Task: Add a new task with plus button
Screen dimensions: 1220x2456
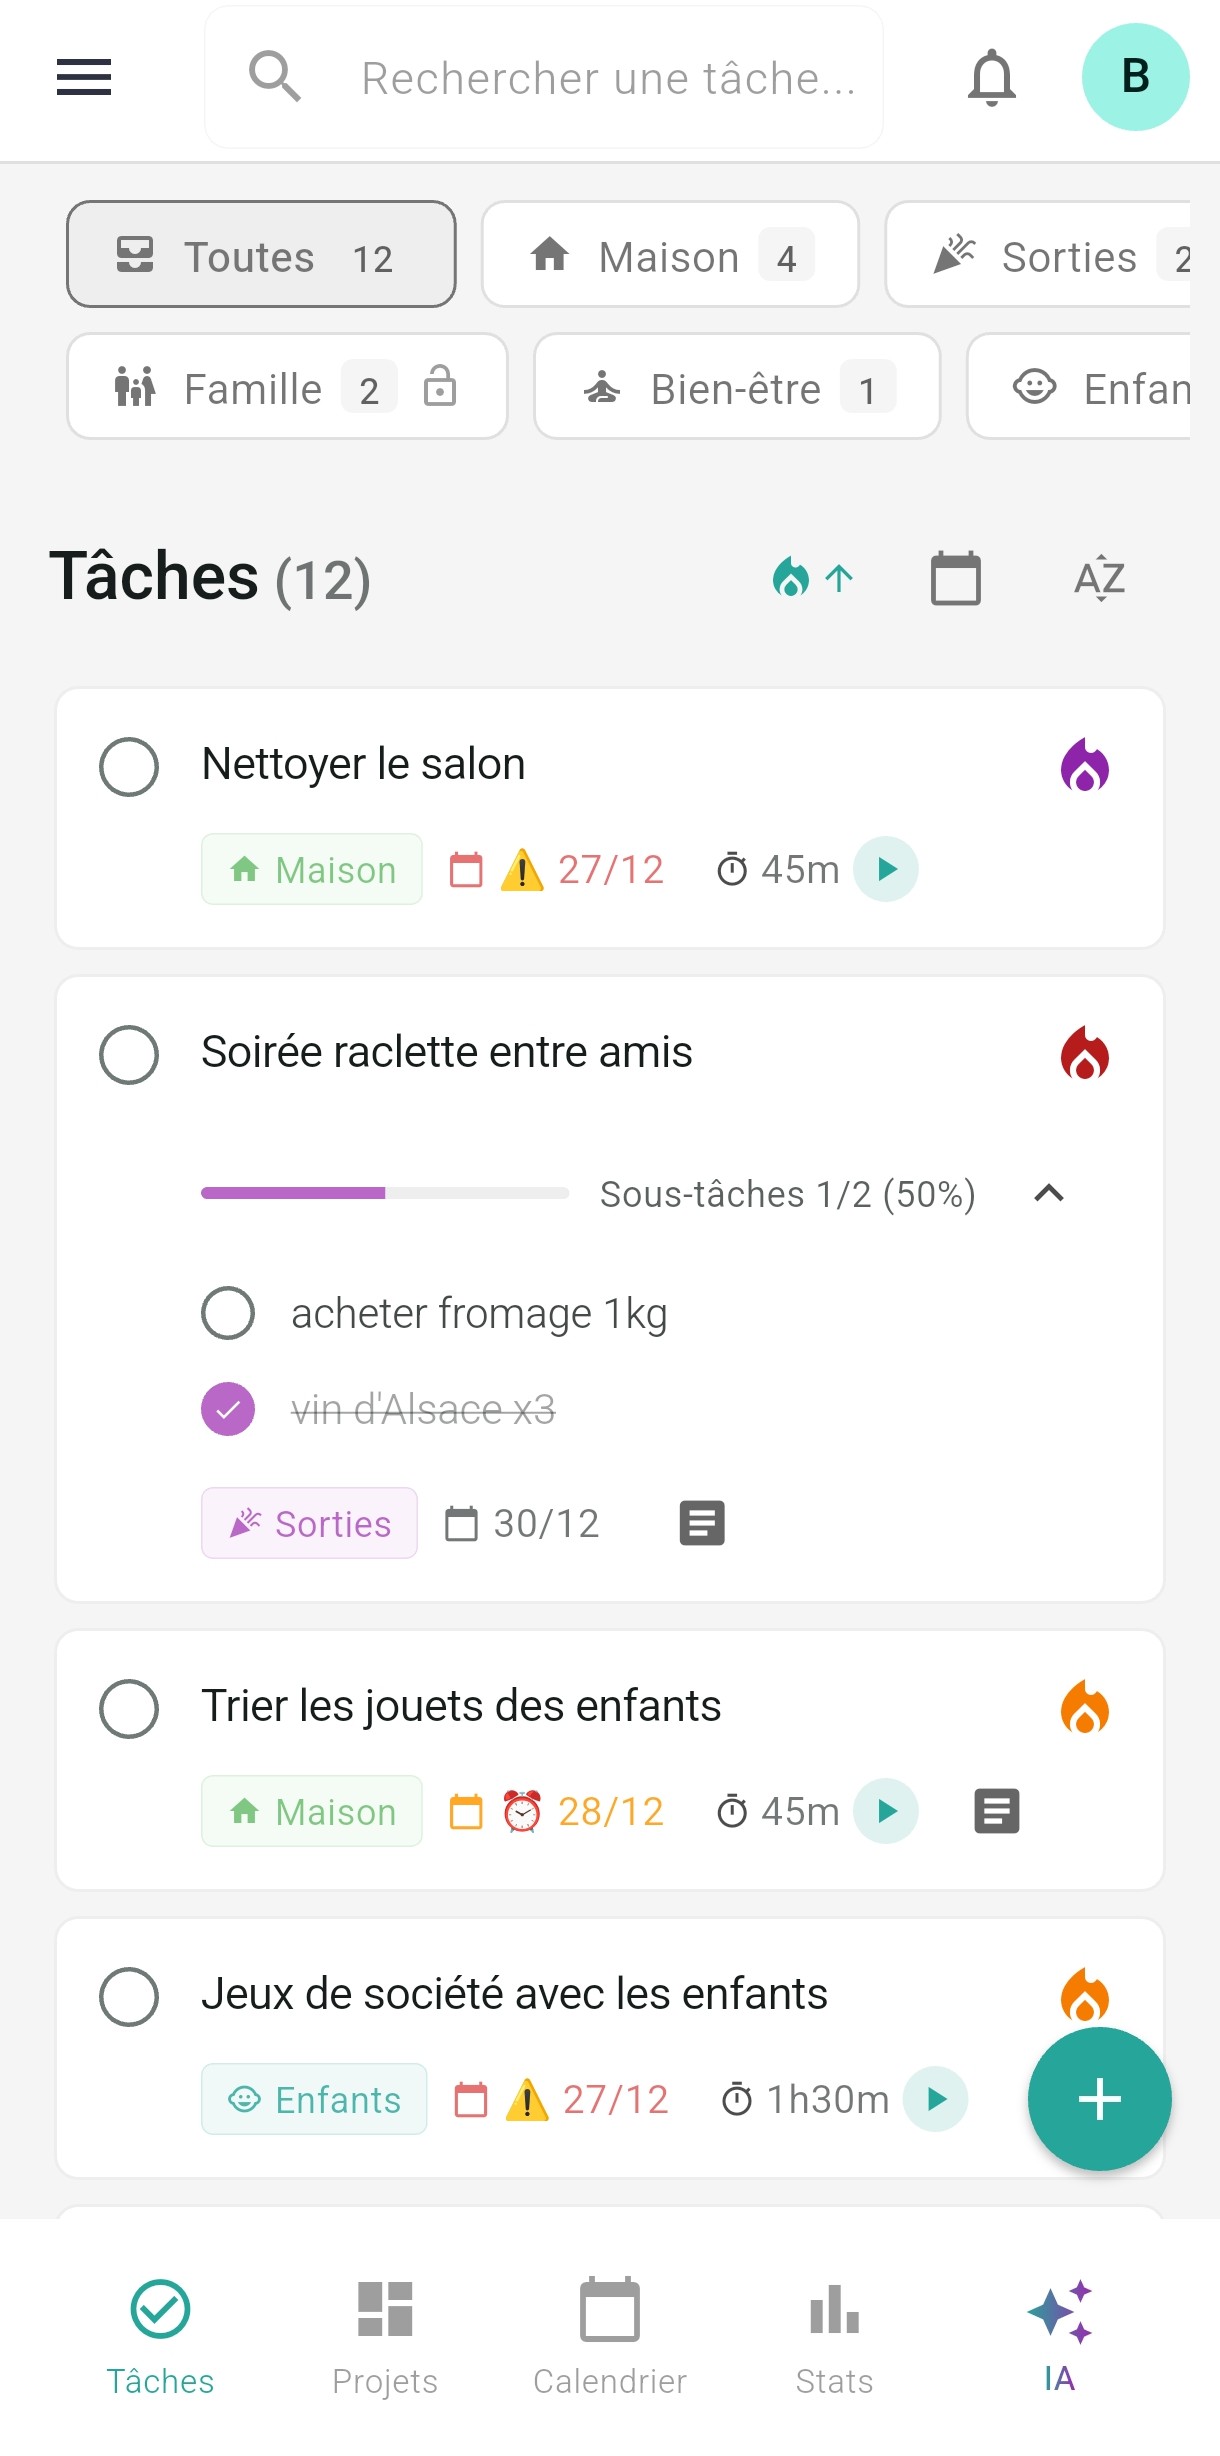Action: tap(1099, 2098)
